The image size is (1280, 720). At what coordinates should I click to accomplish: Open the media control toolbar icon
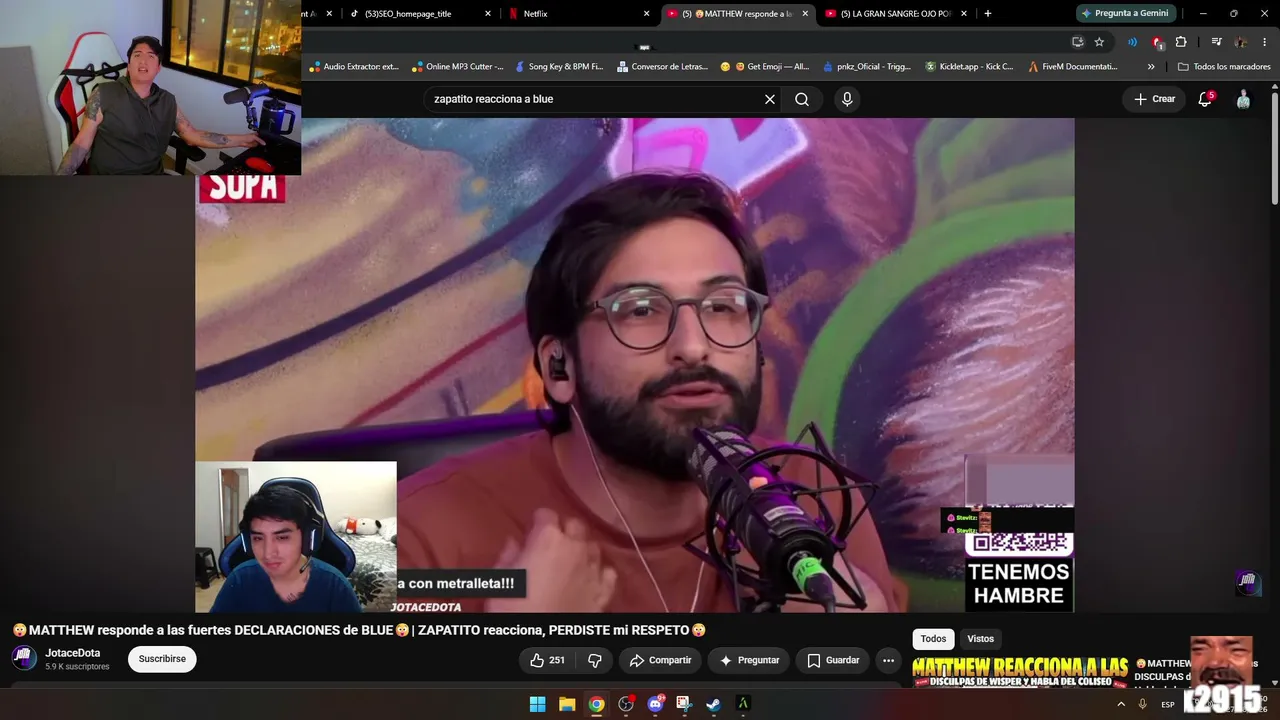pyautogui.click(x=1216, y=42)
